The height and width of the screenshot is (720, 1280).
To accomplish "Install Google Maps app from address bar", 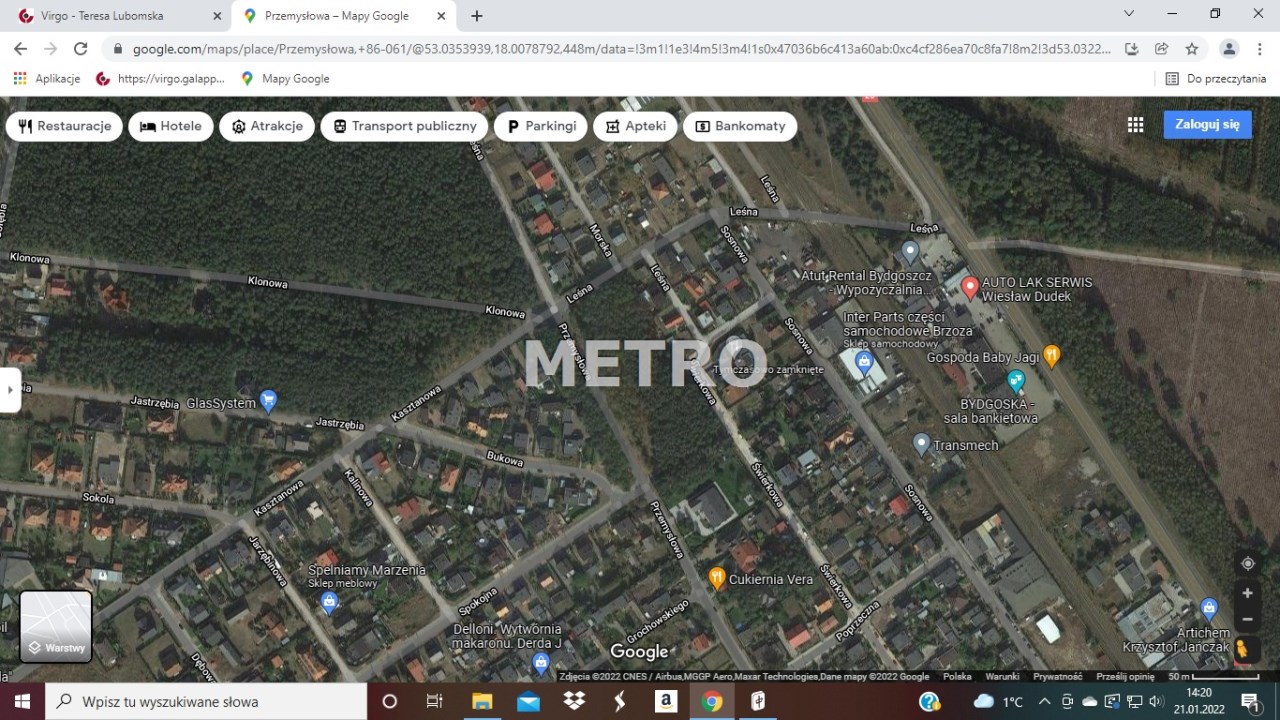I will 1132,48.
